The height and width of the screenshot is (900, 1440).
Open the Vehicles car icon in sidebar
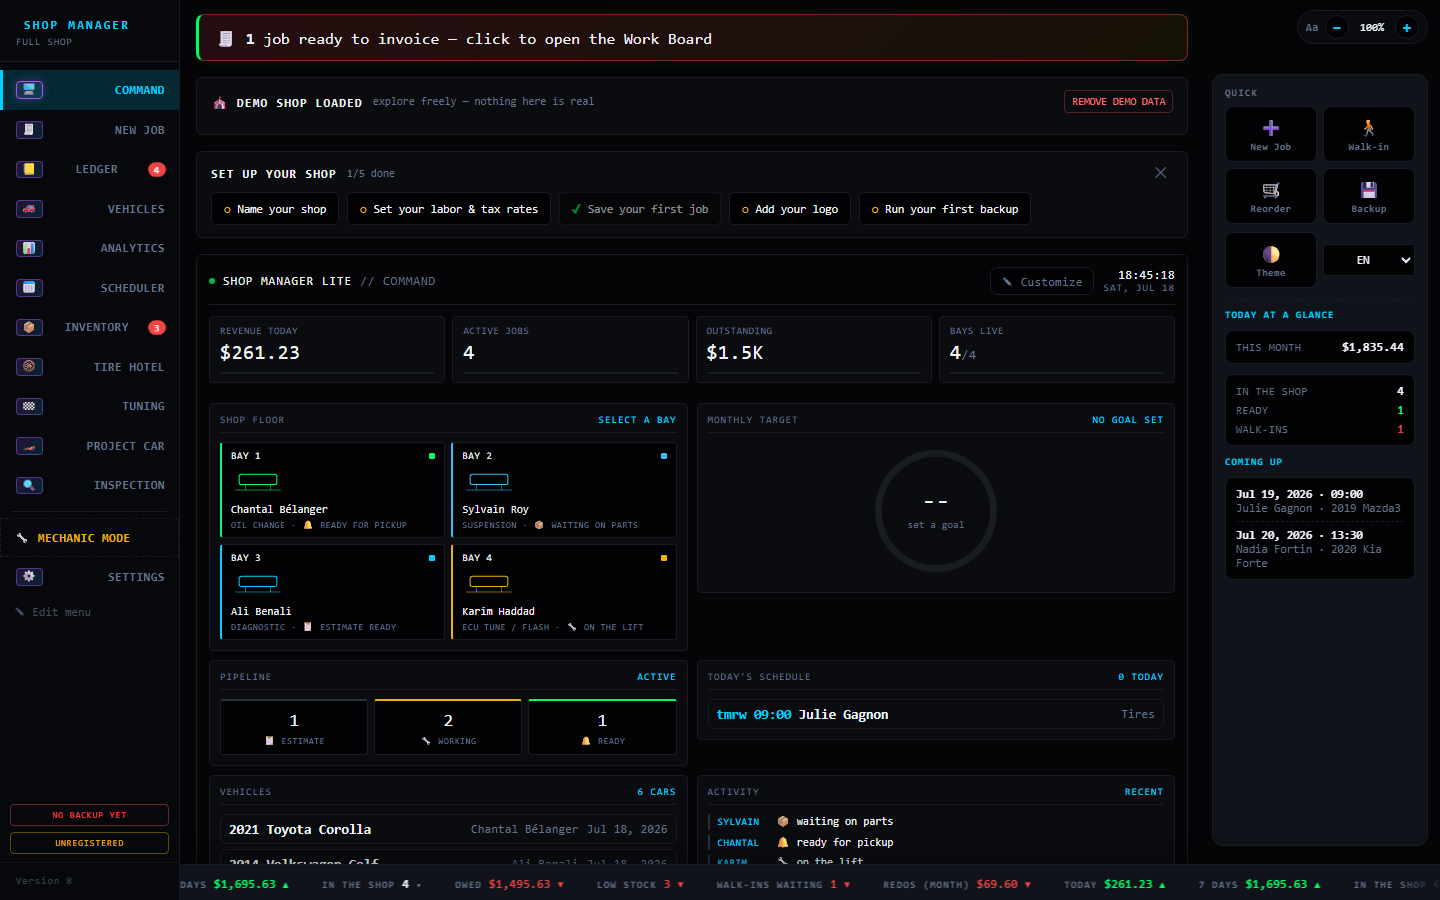click(29, 209)
